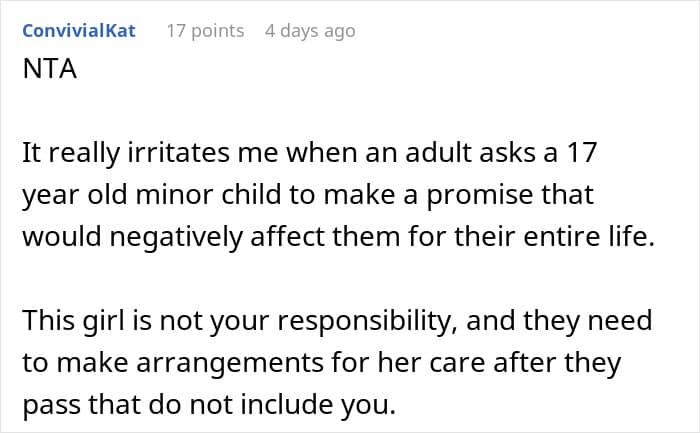Viewport: 700px width, 433px height.
Task: Click the line beginning 'year old minor child'
Action: [308, 195]
